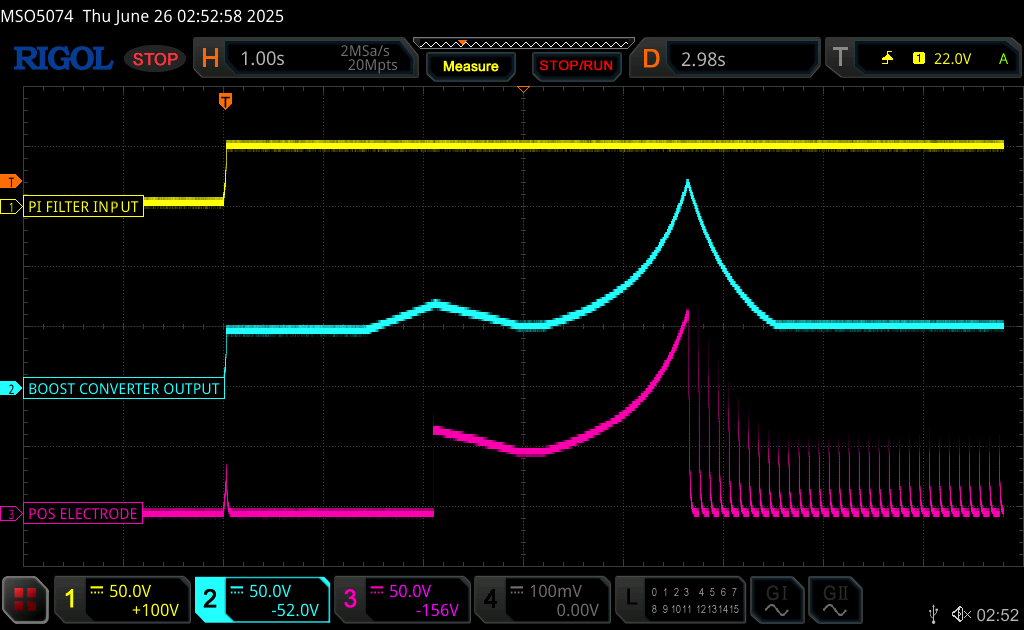Open the horizontal timebase 1.00s setting
This screenshot has width=1024, height=630.
[x=263, y=59]
